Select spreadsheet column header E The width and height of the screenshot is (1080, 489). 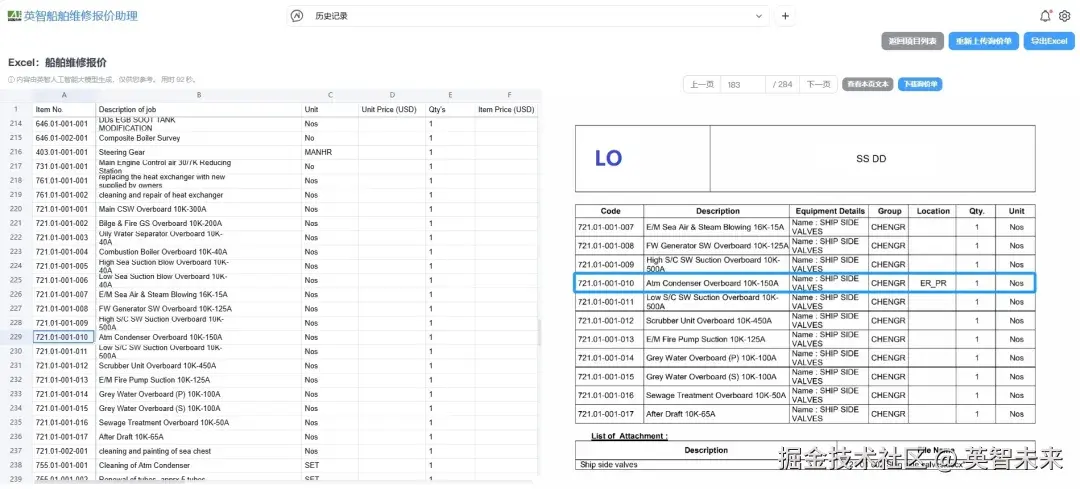pos(450,95)
